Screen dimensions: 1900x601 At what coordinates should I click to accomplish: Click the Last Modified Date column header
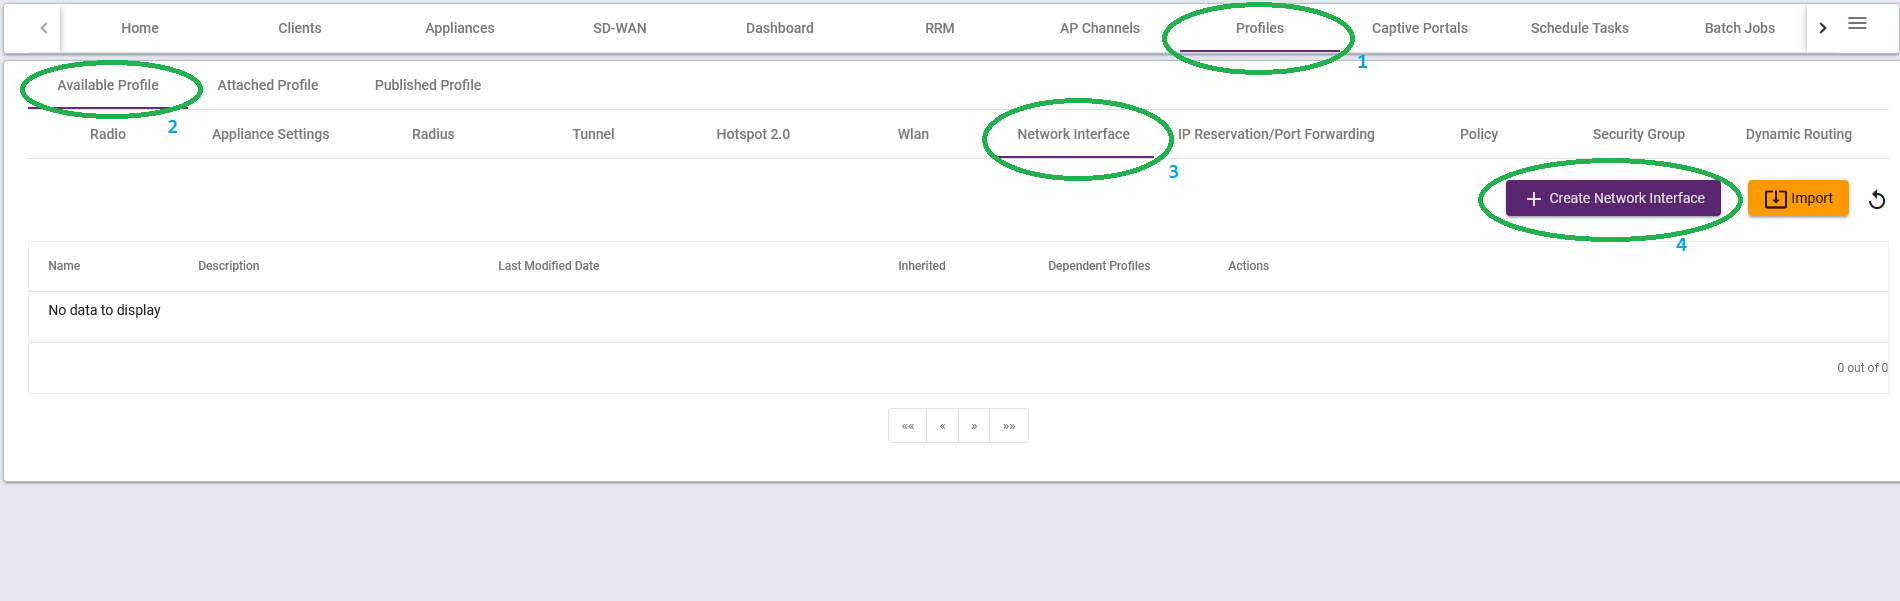[549, 266]
